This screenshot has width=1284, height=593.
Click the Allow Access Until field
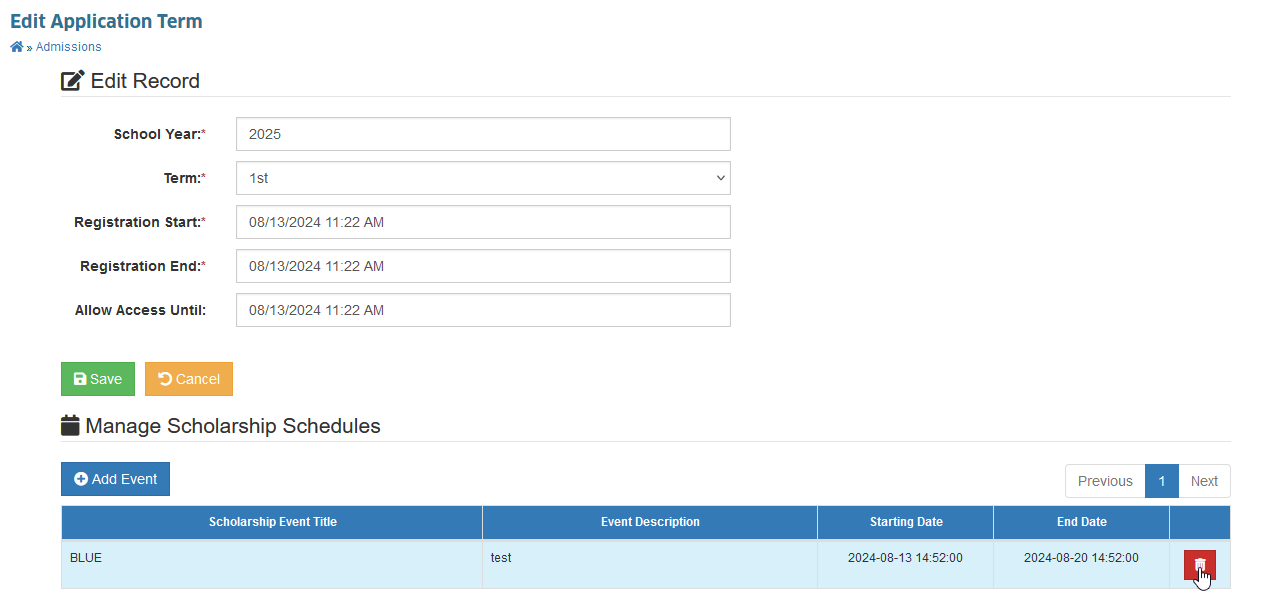483,310
